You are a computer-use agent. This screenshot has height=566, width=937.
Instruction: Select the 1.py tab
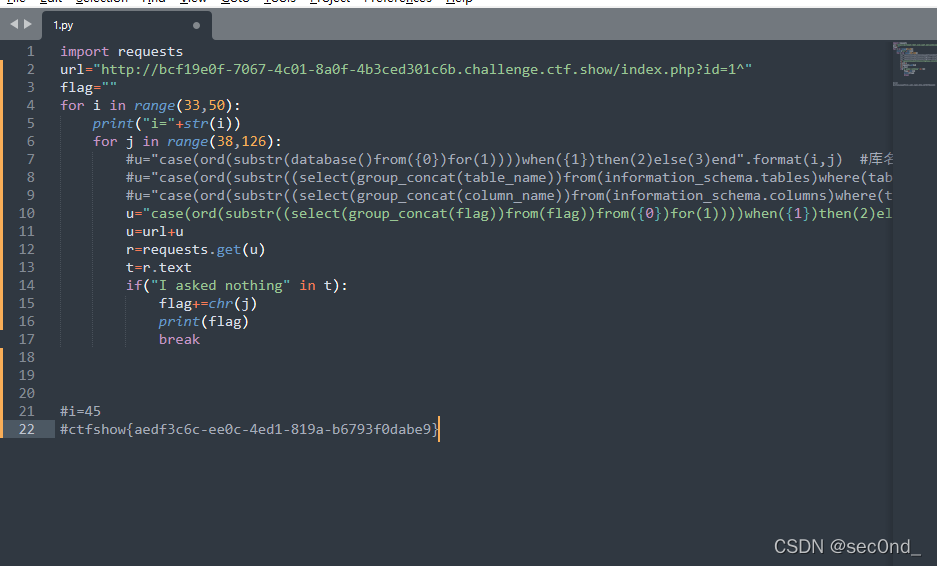click(127, 26)
